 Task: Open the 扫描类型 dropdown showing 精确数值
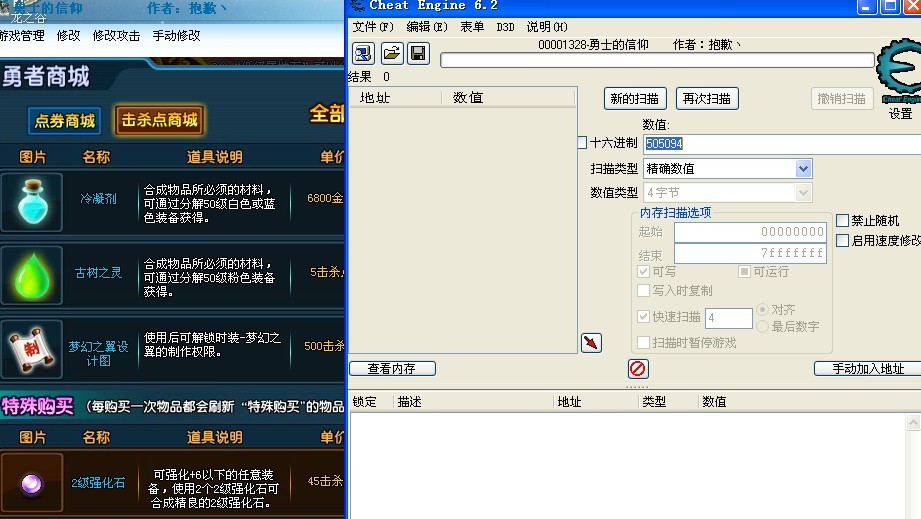click(x=728, y=168)
